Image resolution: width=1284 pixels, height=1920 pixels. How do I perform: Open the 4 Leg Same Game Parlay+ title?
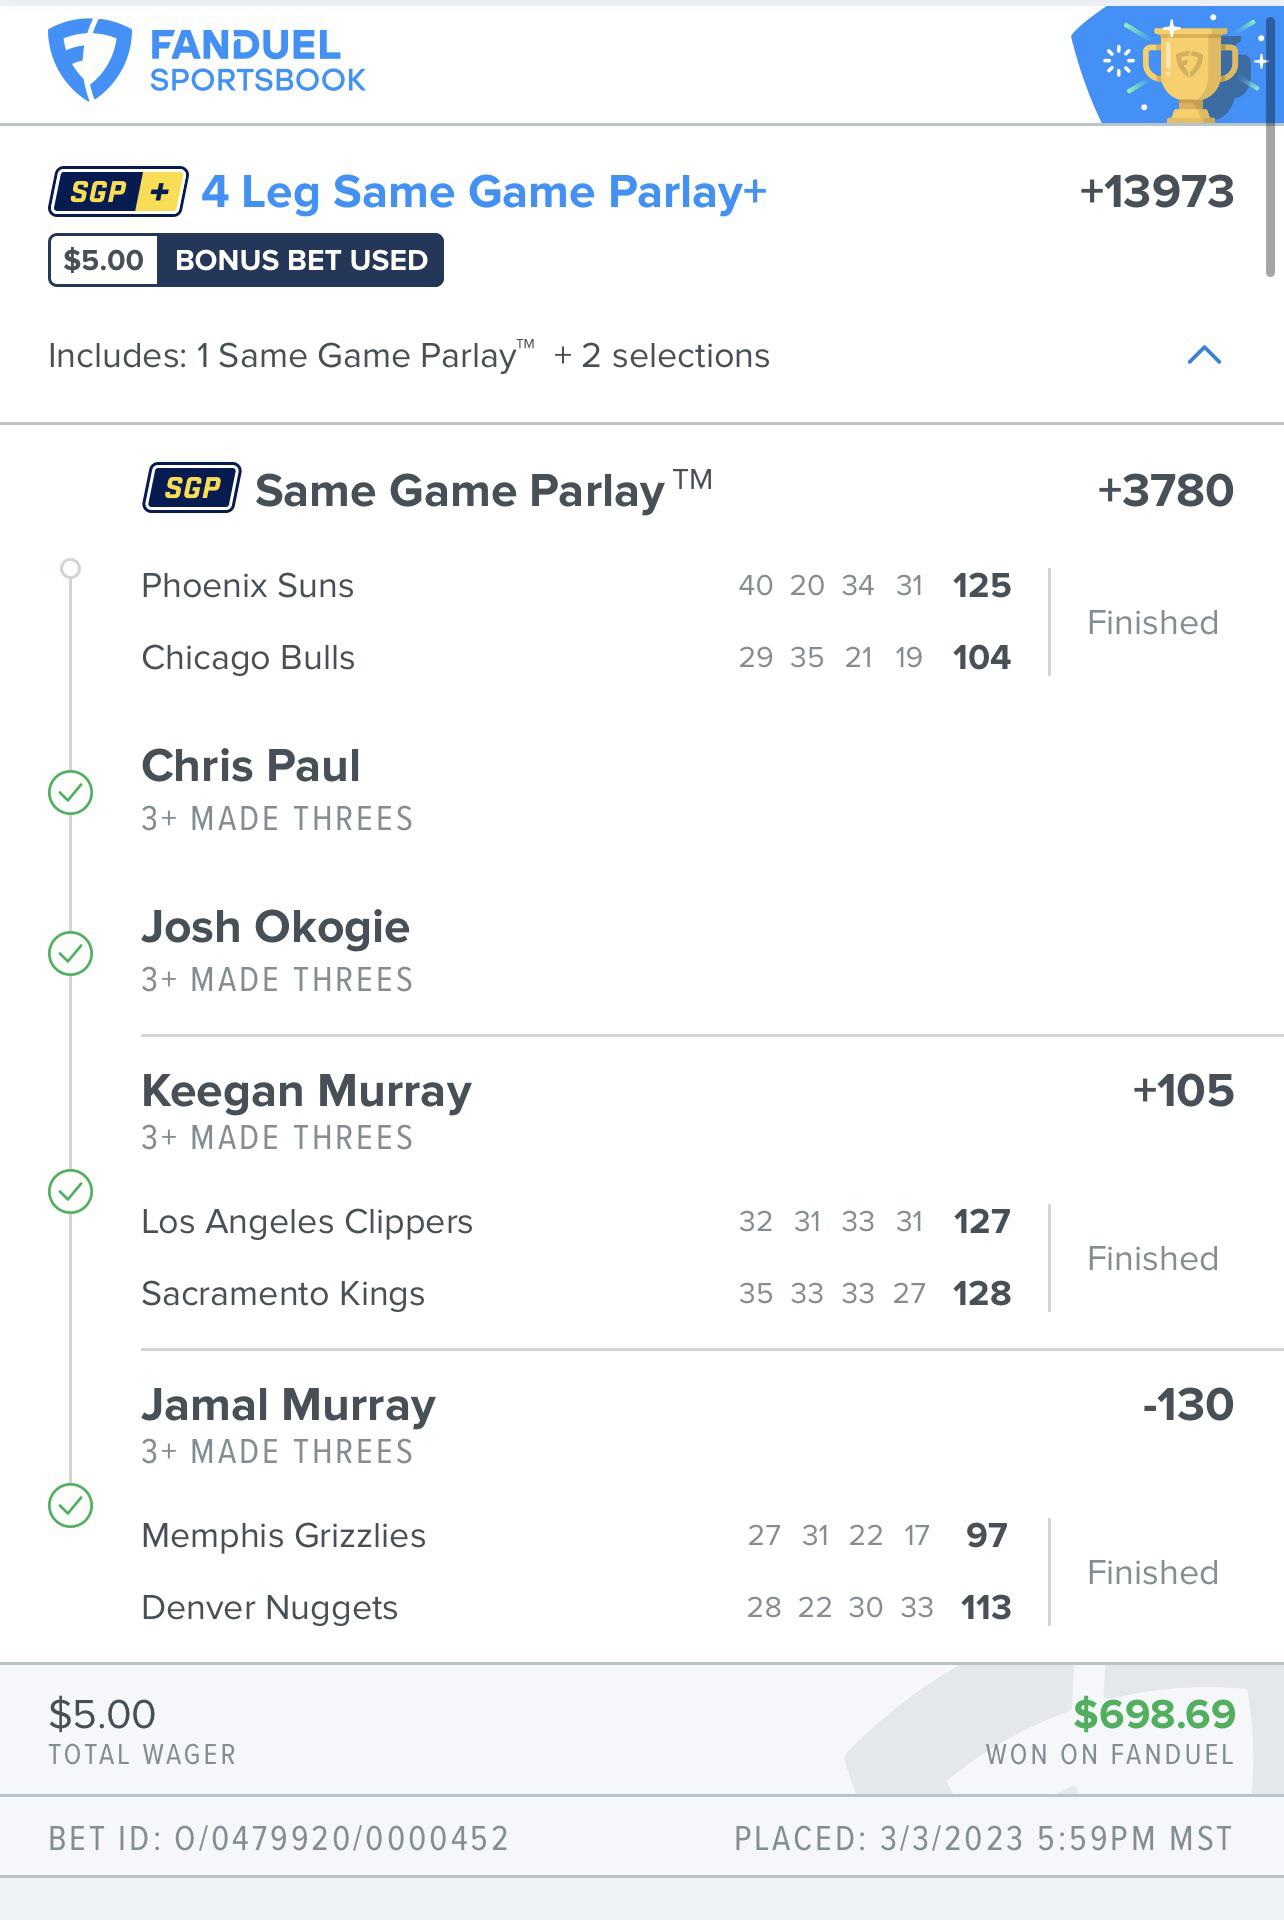point(484,191)
